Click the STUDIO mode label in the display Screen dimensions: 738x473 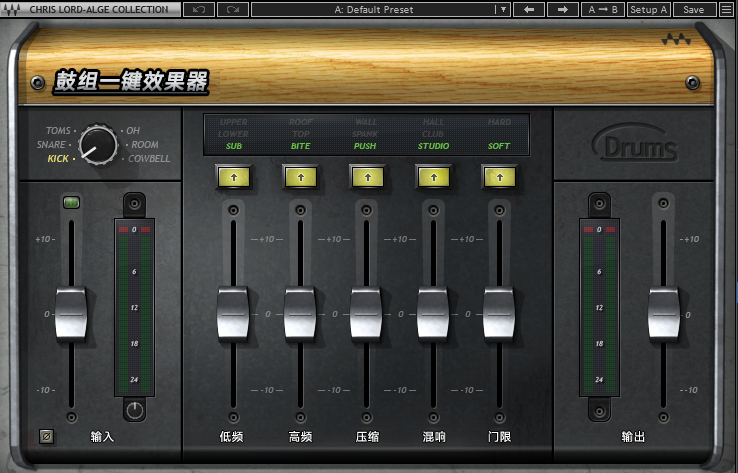433,146
